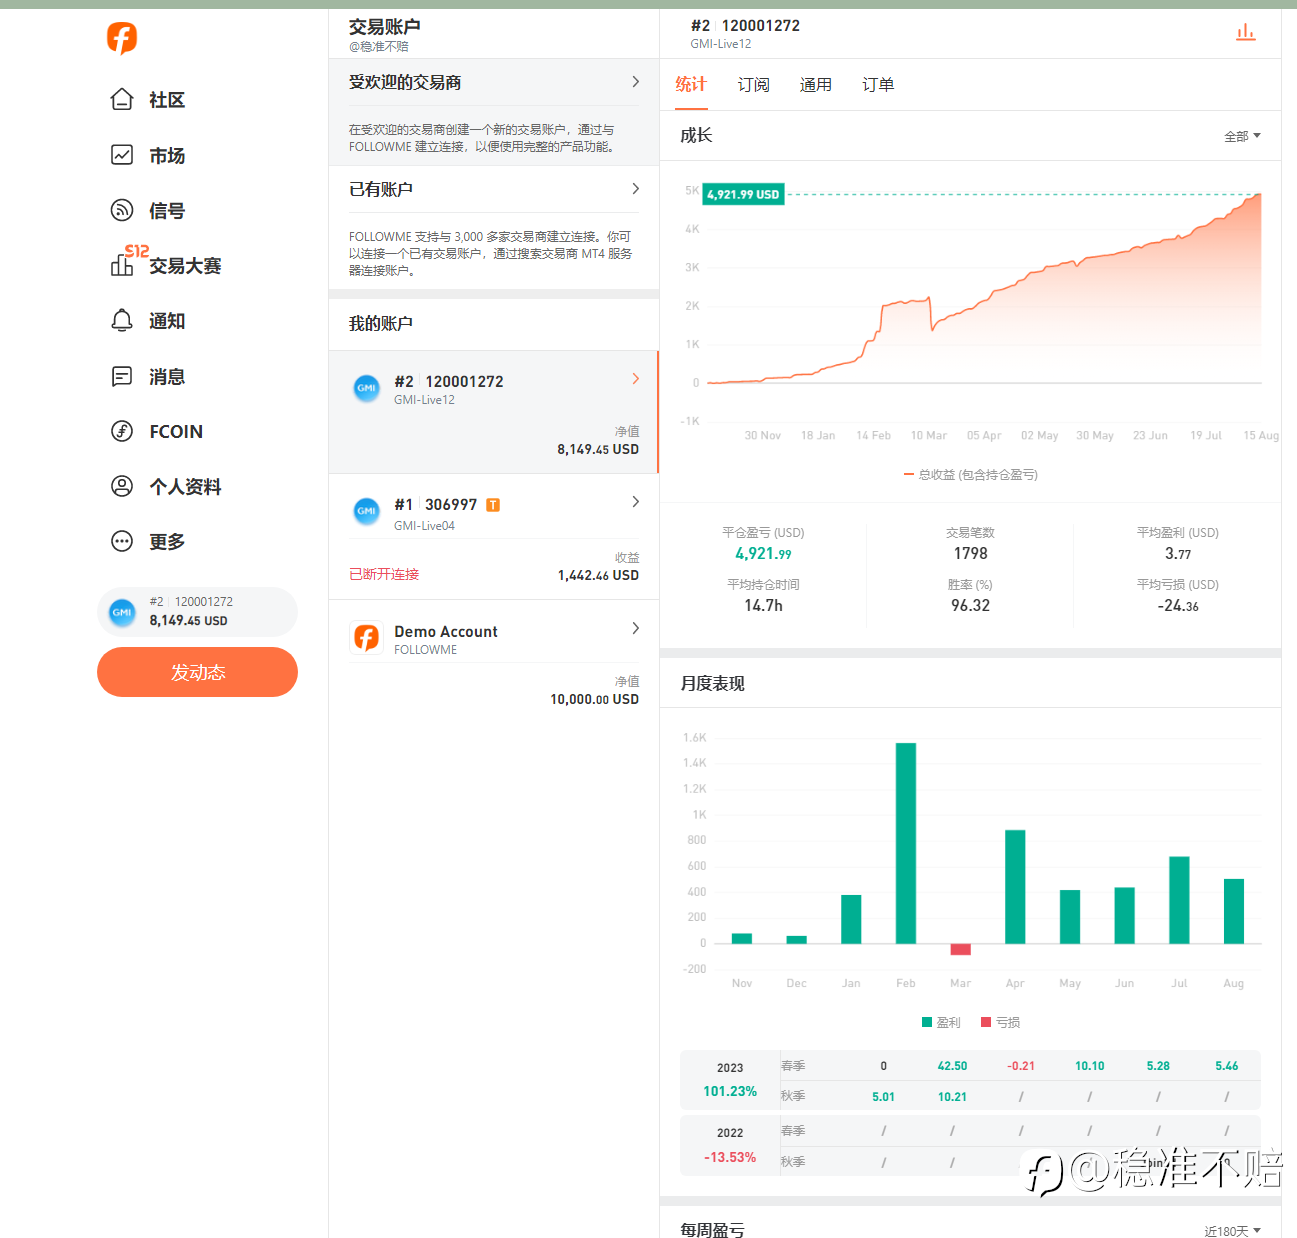
Task: Switch to the 统计 tab
Action: coord(691,85)
